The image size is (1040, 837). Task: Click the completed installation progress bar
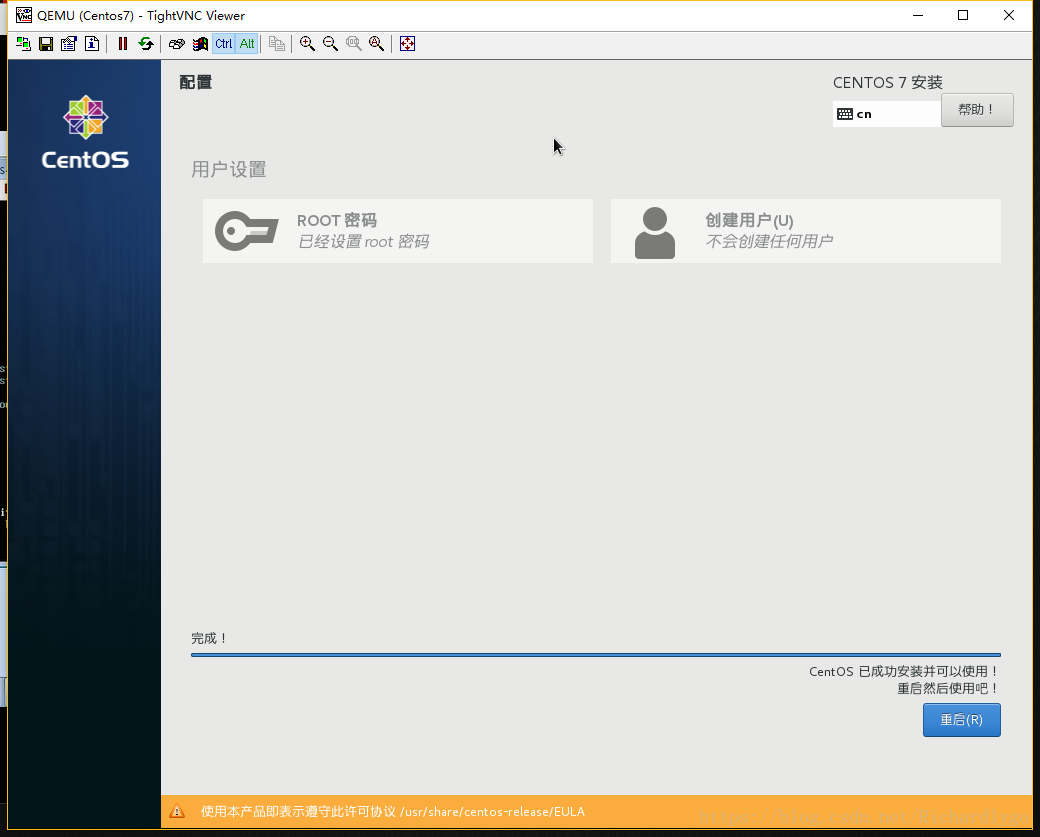(596, 655)
